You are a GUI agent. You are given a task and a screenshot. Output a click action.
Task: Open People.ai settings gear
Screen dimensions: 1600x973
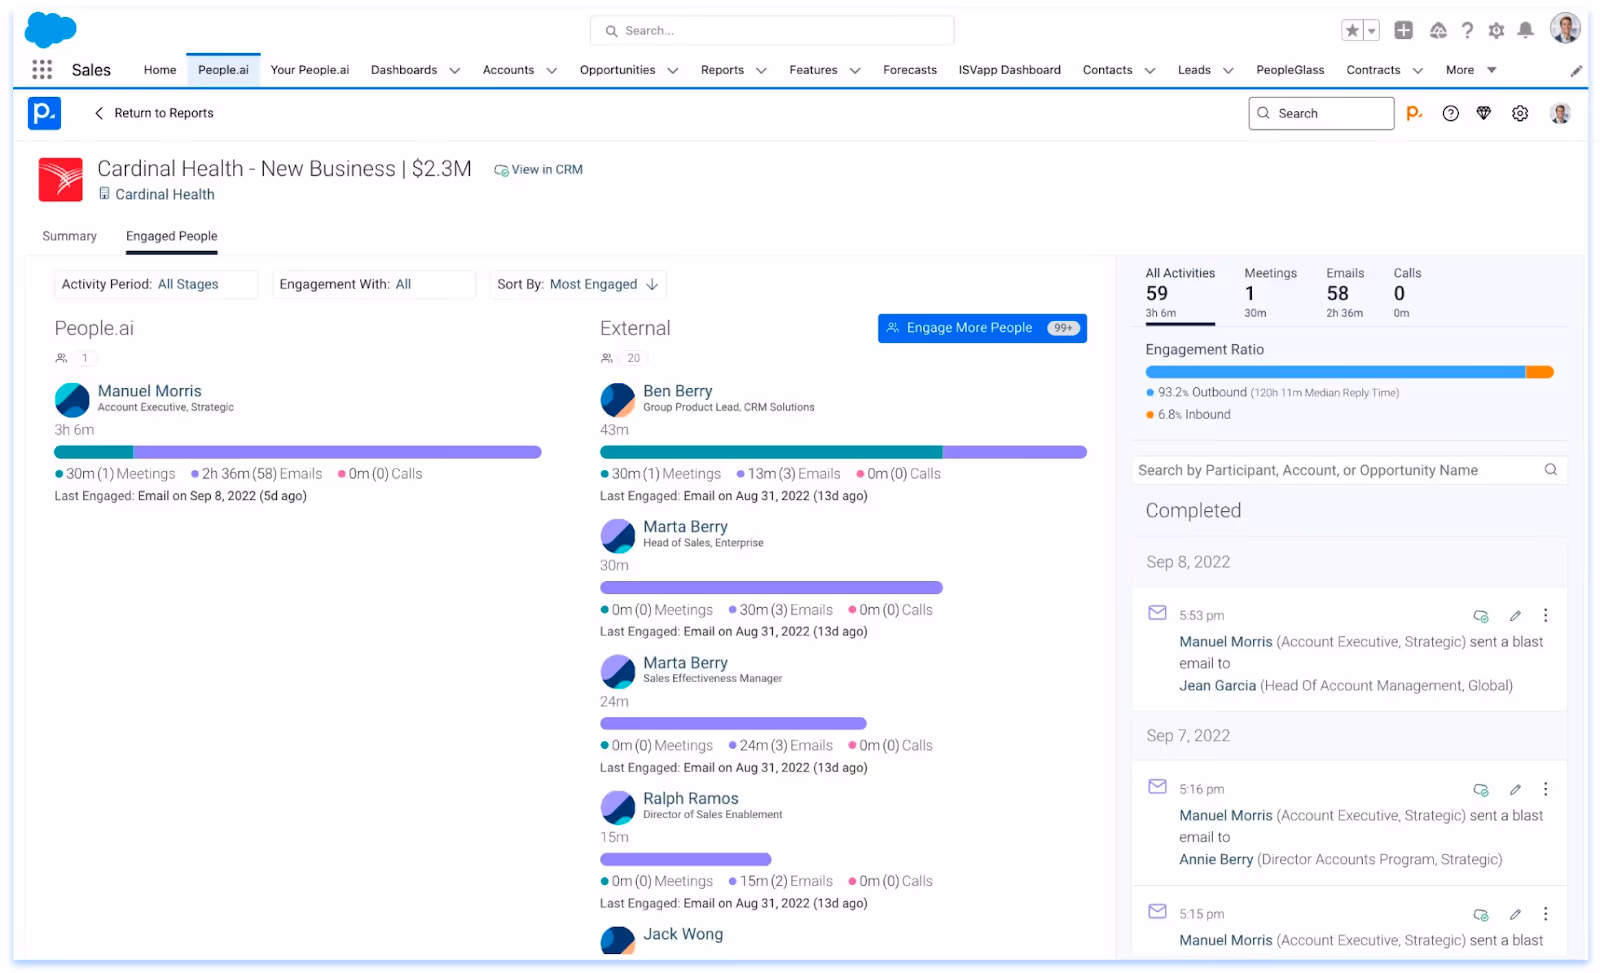pyautogui.click(x=1520, y=114)
